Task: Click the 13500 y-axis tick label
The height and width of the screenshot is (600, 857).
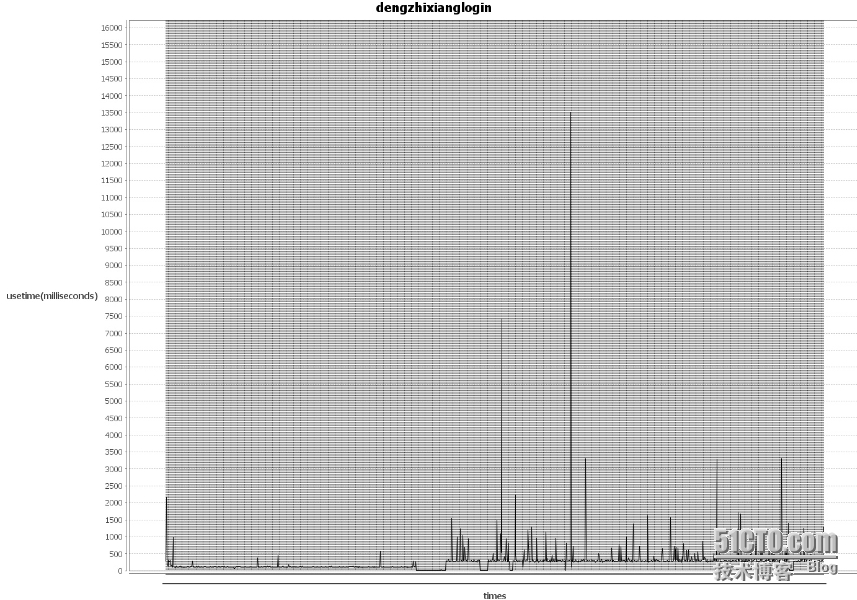Action: coord(112,113)
